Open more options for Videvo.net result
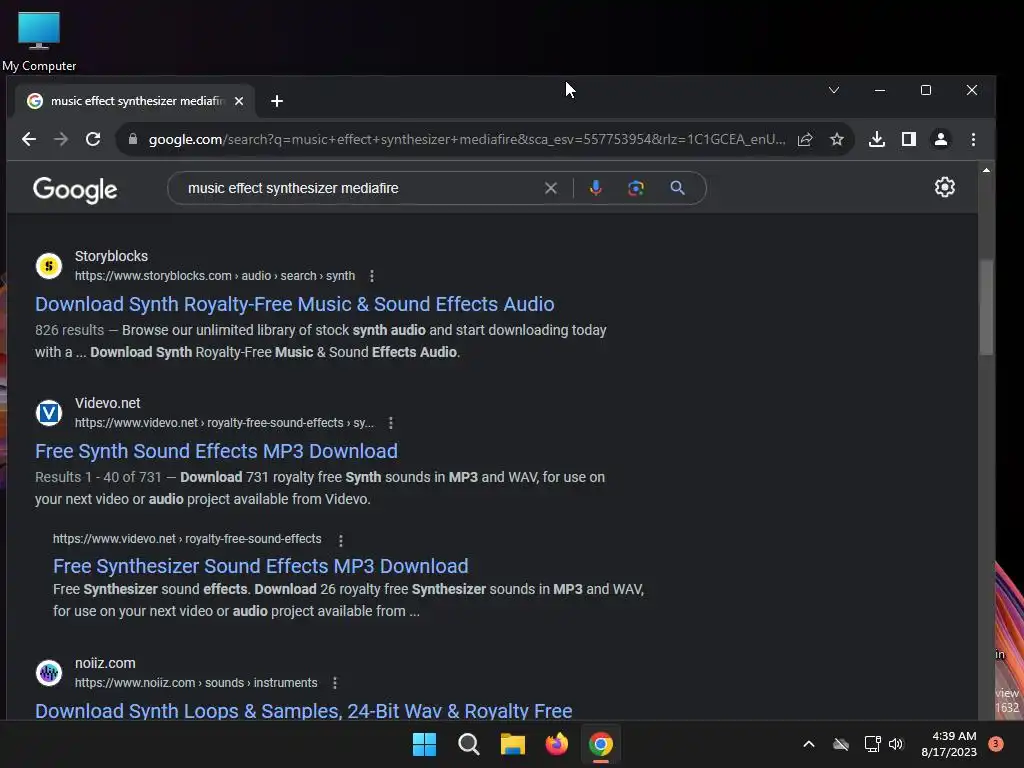The height and width of the screenshot is (768, 1024). coord(391,423)
